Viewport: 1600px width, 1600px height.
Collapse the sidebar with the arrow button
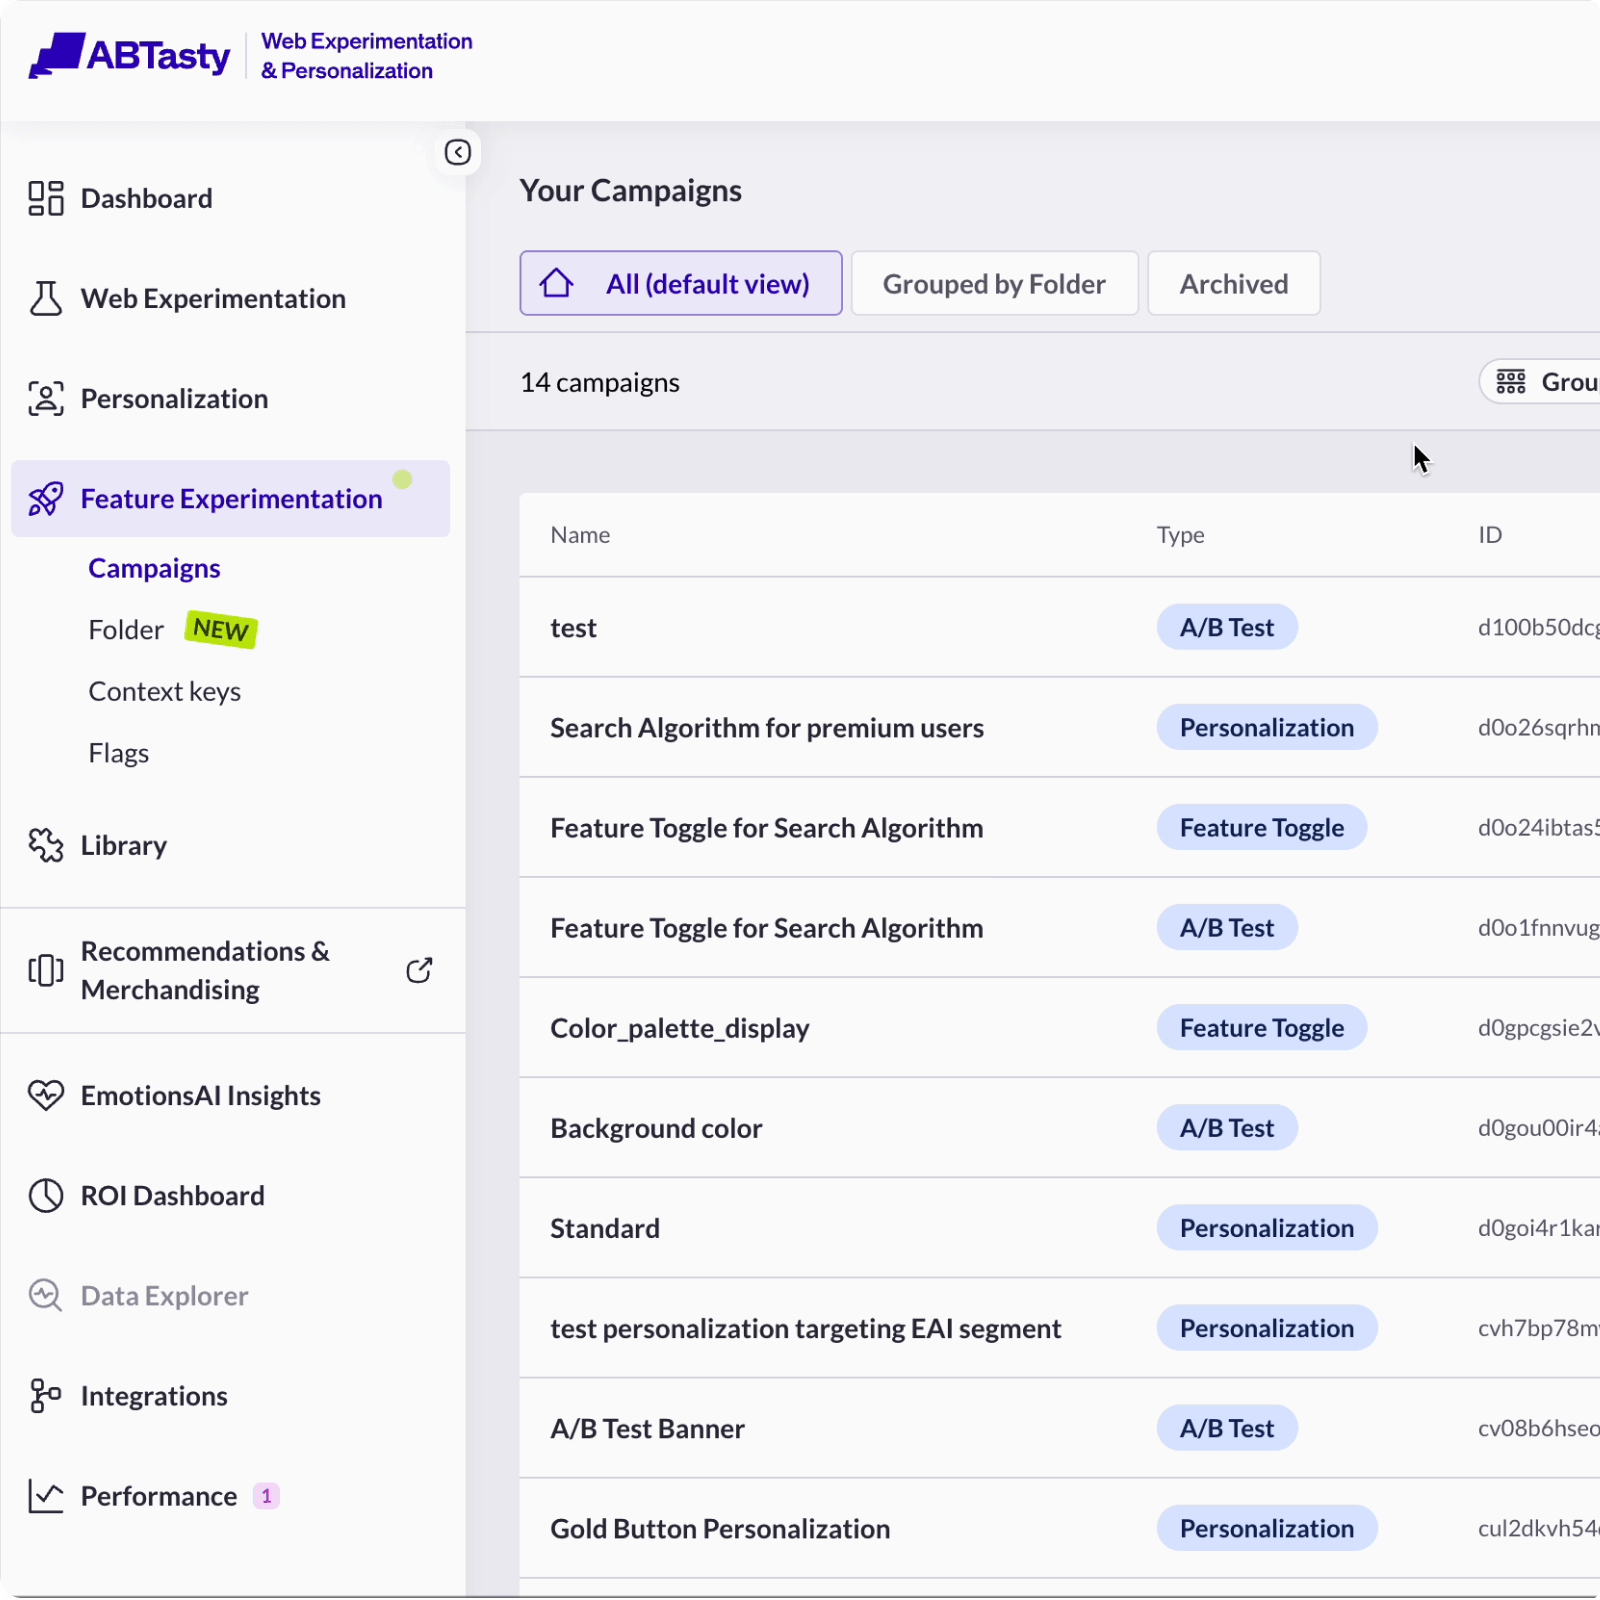tap(457, 152)
